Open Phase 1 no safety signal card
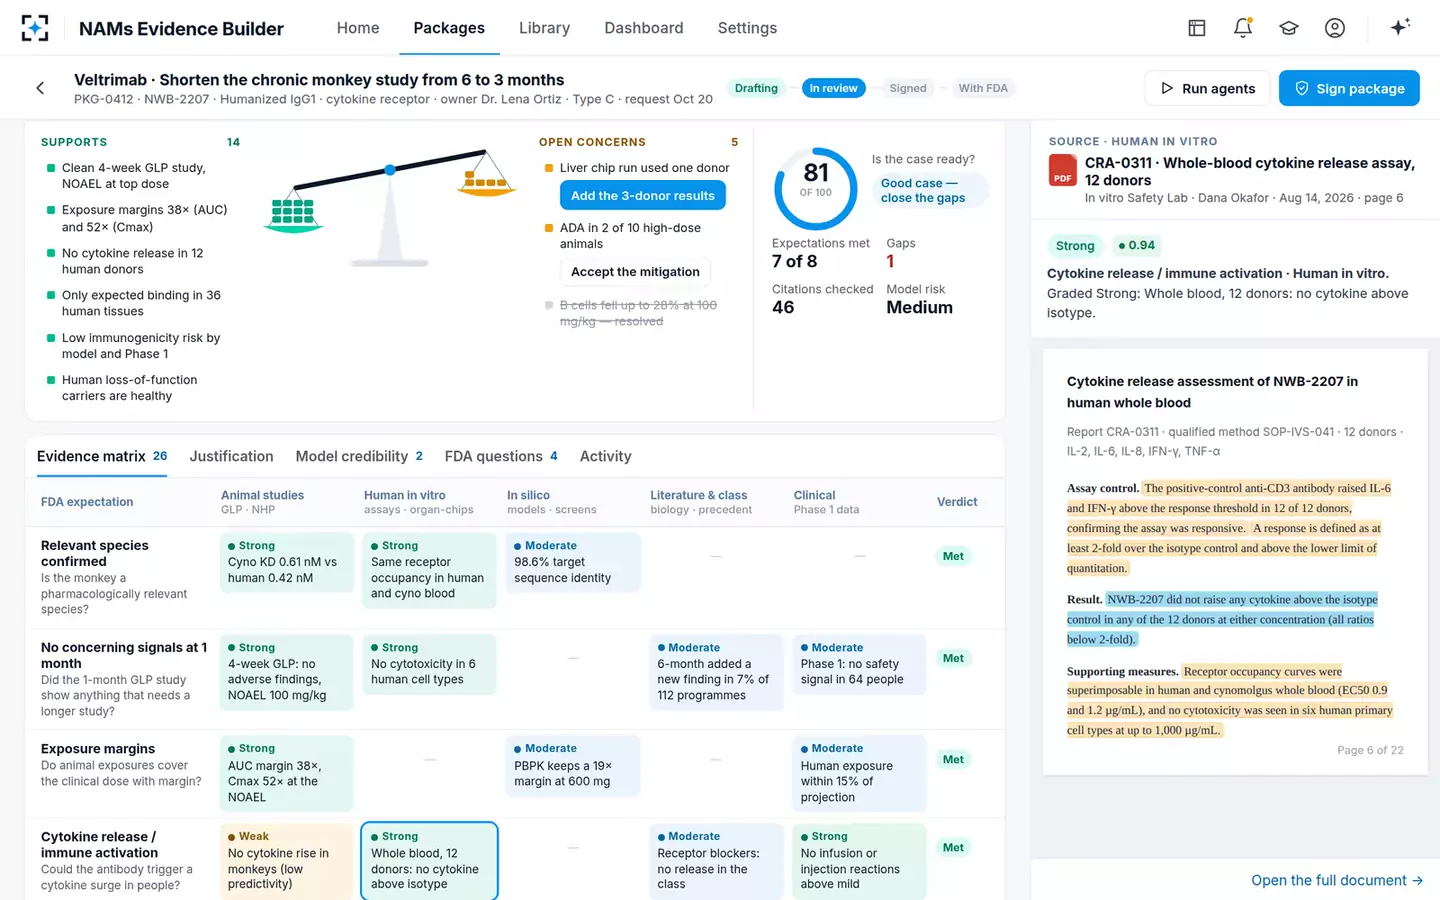1440x900 pixels. pyautogui.click(x=859, y=664)
